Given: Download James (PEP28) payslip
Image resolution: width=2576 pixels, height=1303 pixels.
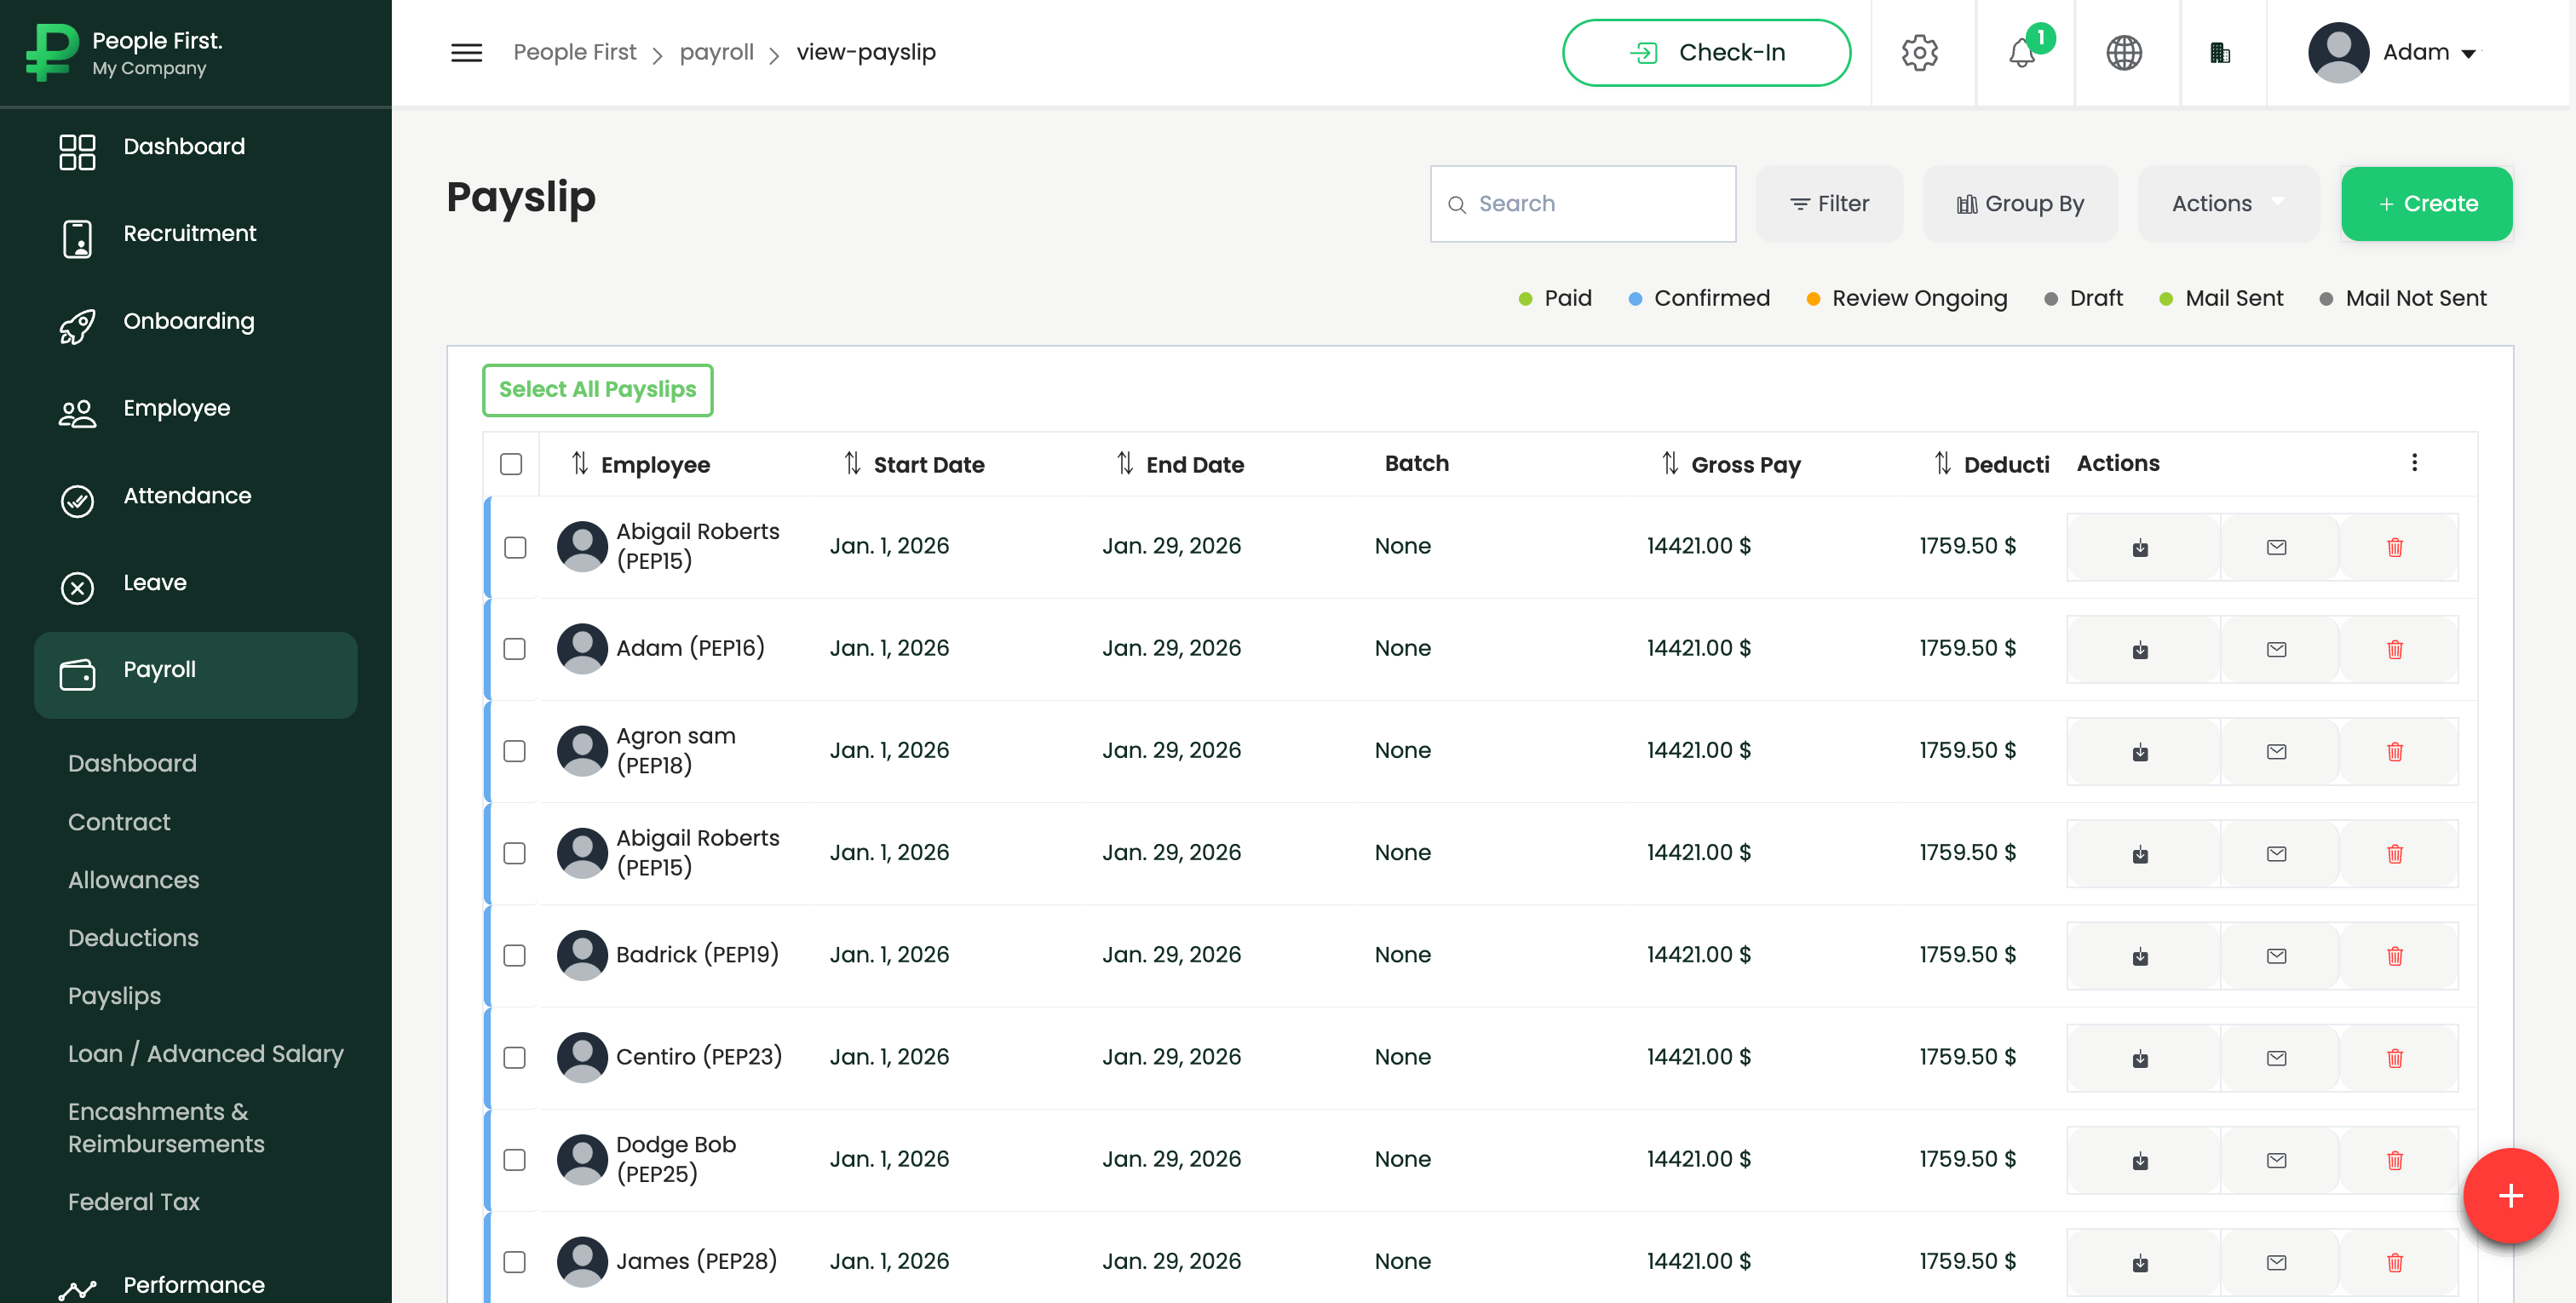Looking at the screenshot, I should coord(2140,1262).
